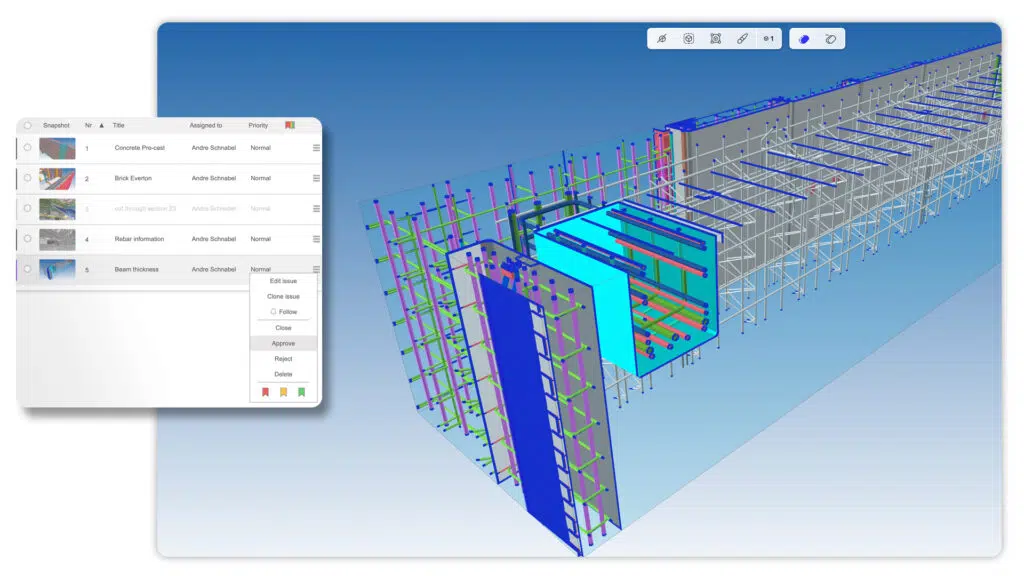Select the Brick Everton issue radio button
This screenshot has width=1024, height=576.
point(27,178)
